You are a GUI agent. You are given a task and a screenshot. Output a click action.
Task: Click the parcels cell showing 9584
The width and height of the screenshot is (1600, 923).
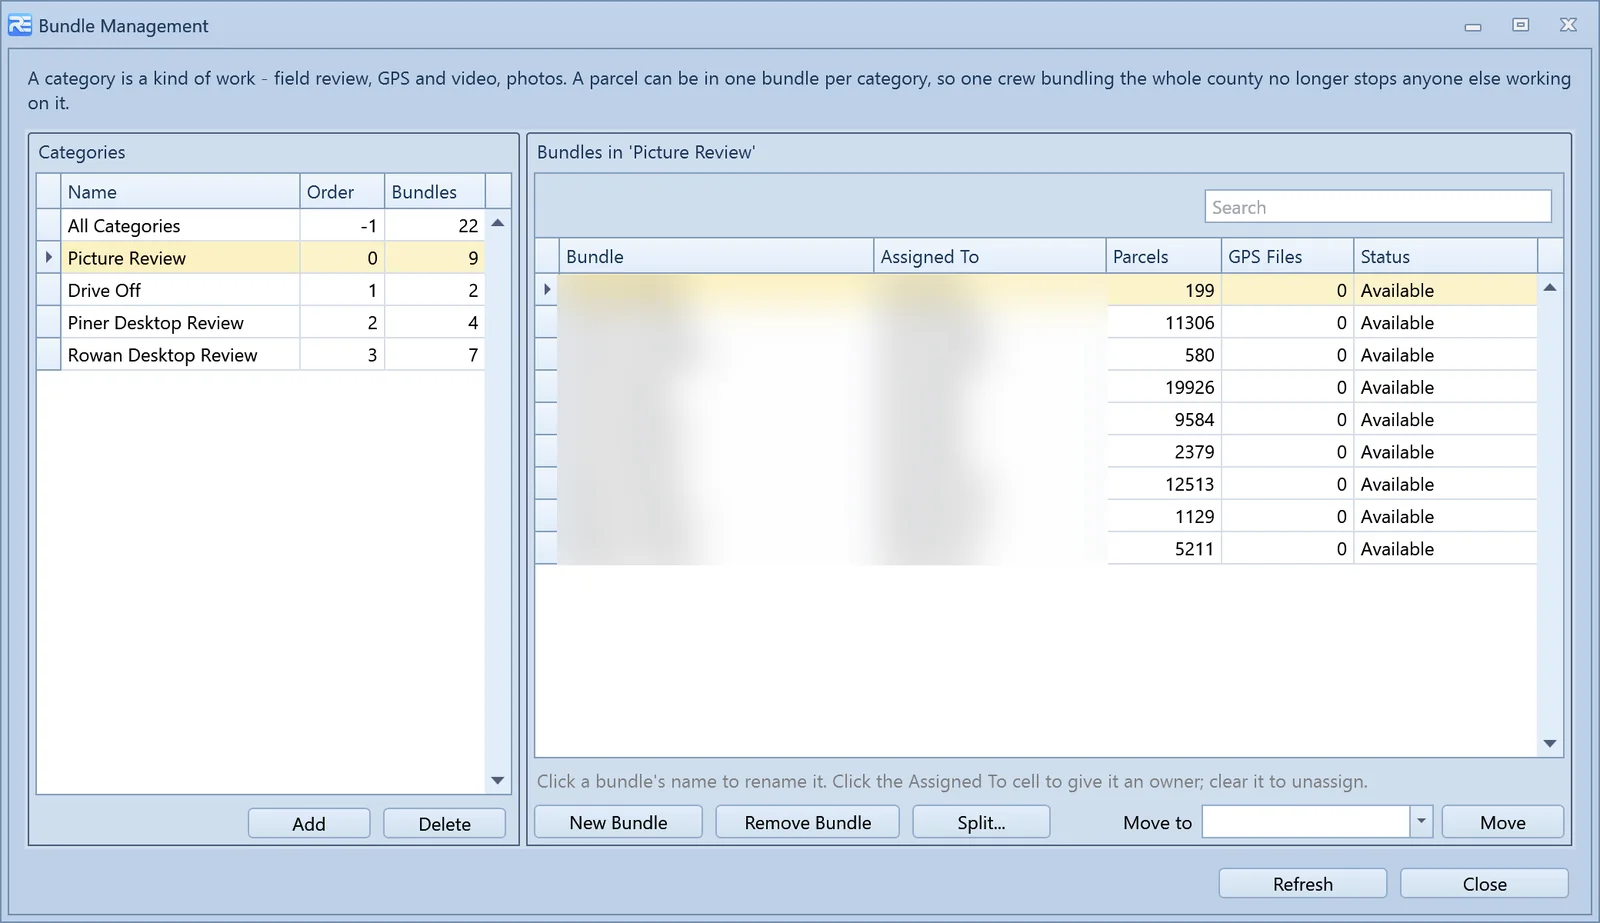(x=1164, y=420)
